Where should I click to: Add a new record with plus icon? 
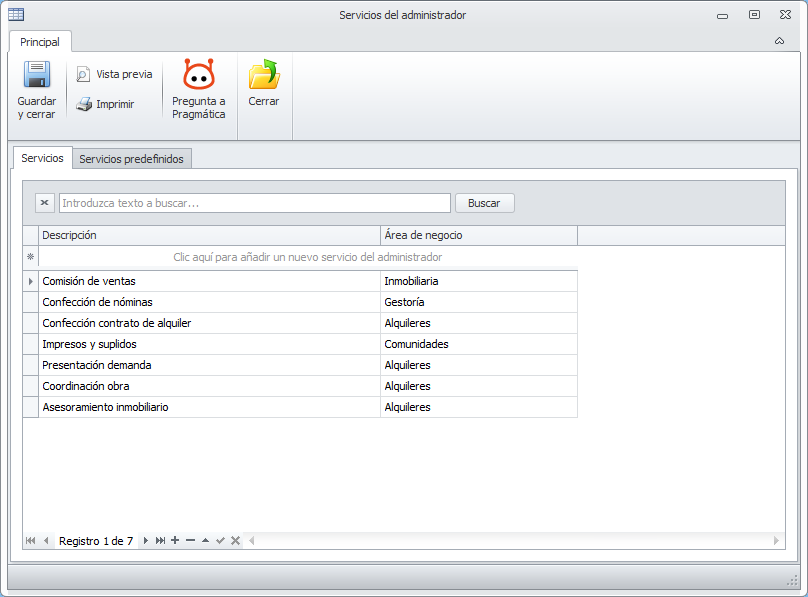[175, 540]
